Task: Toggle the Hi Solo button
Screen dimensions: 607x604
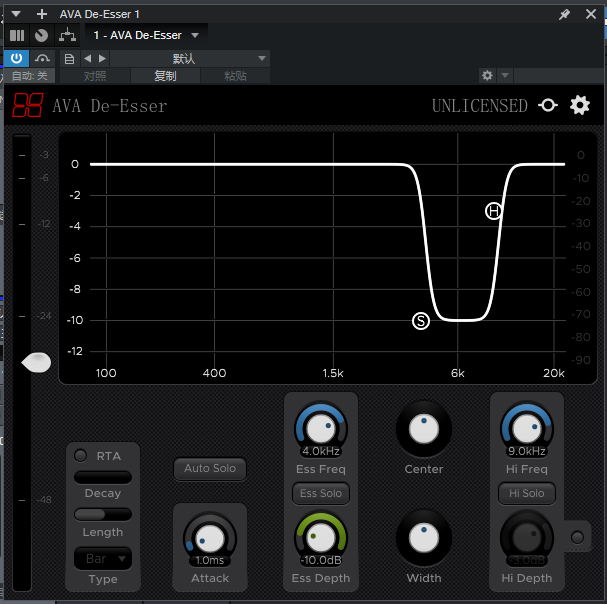Action: (x=527, y=493)
